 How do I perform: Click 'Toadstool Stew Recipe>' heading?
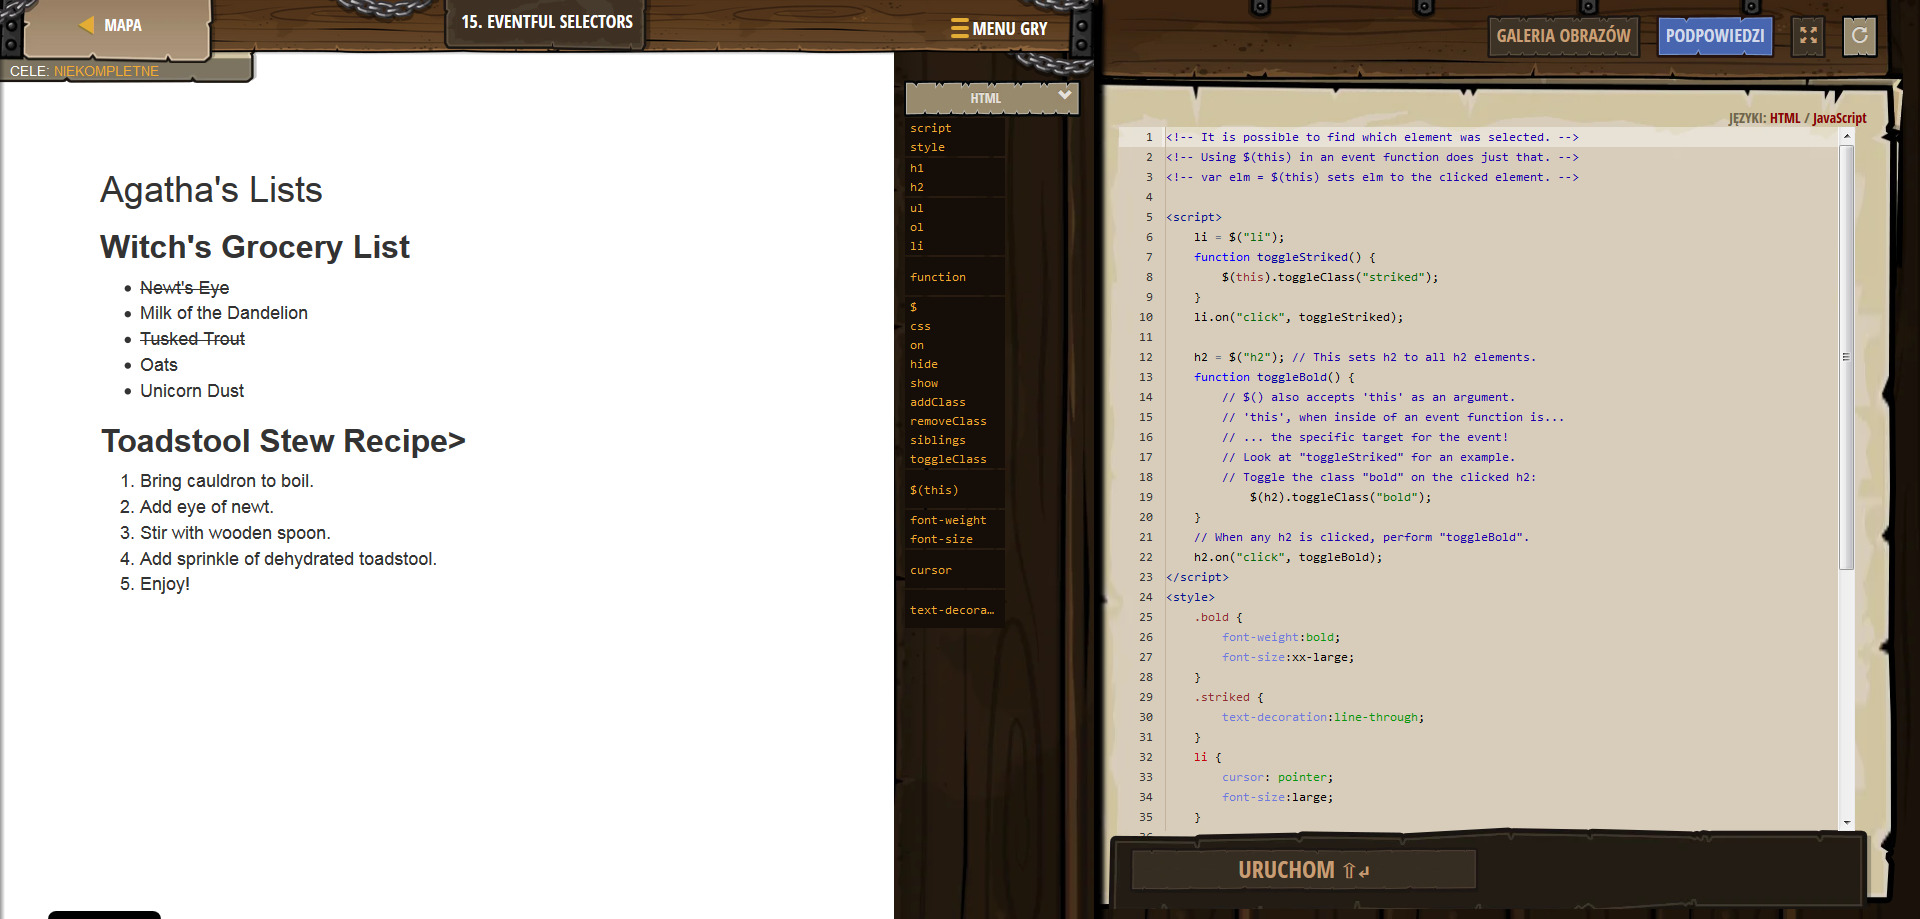click(283, 441)
